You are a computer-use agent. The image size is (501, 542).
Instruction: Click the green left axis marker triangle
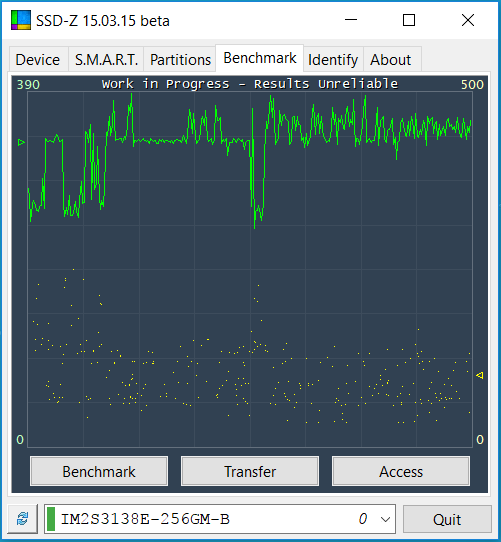[21, 142]
